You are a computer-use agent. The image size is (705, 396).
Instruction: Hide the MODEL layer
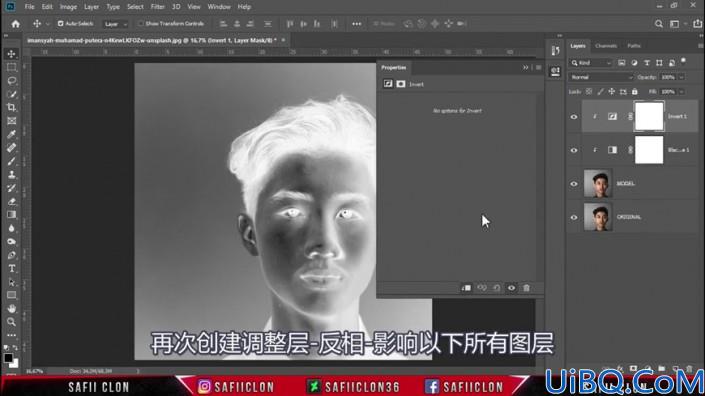pyautogui.click(x=574, y=184)
